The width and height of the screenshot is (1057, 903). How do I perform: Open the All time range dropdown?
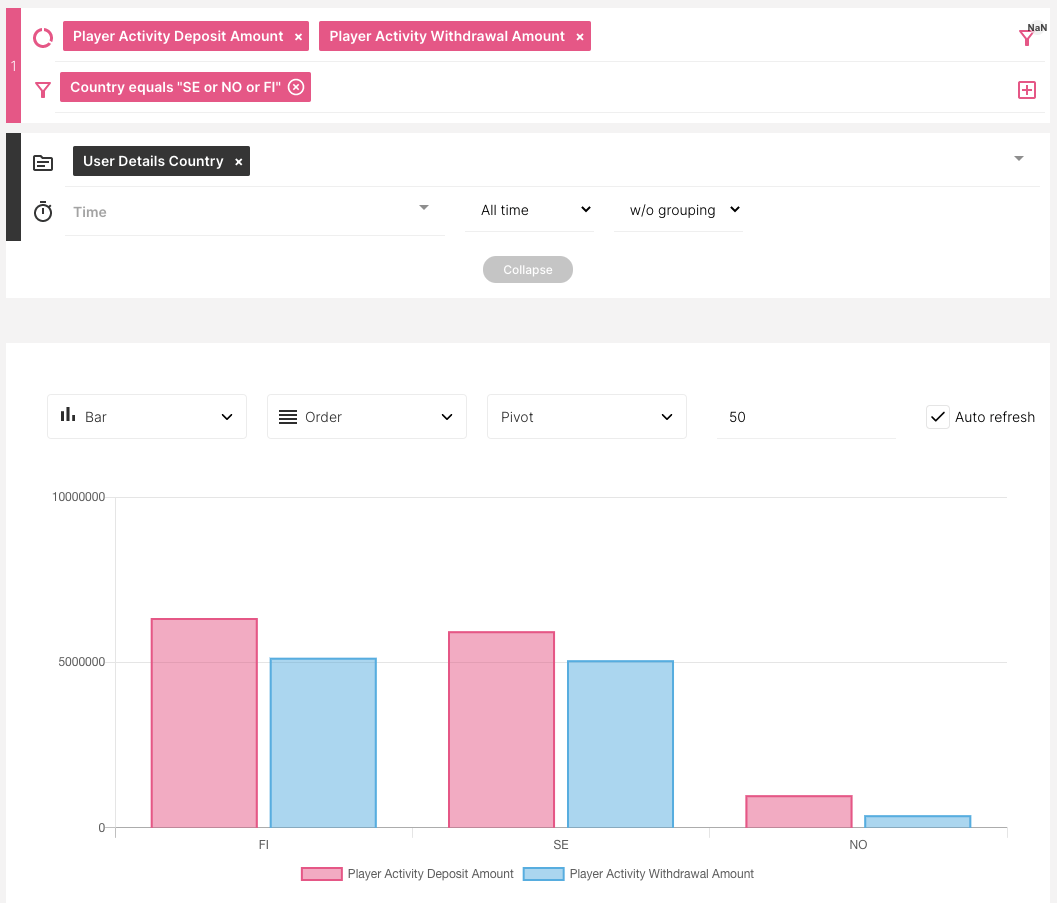pos(529,211)
